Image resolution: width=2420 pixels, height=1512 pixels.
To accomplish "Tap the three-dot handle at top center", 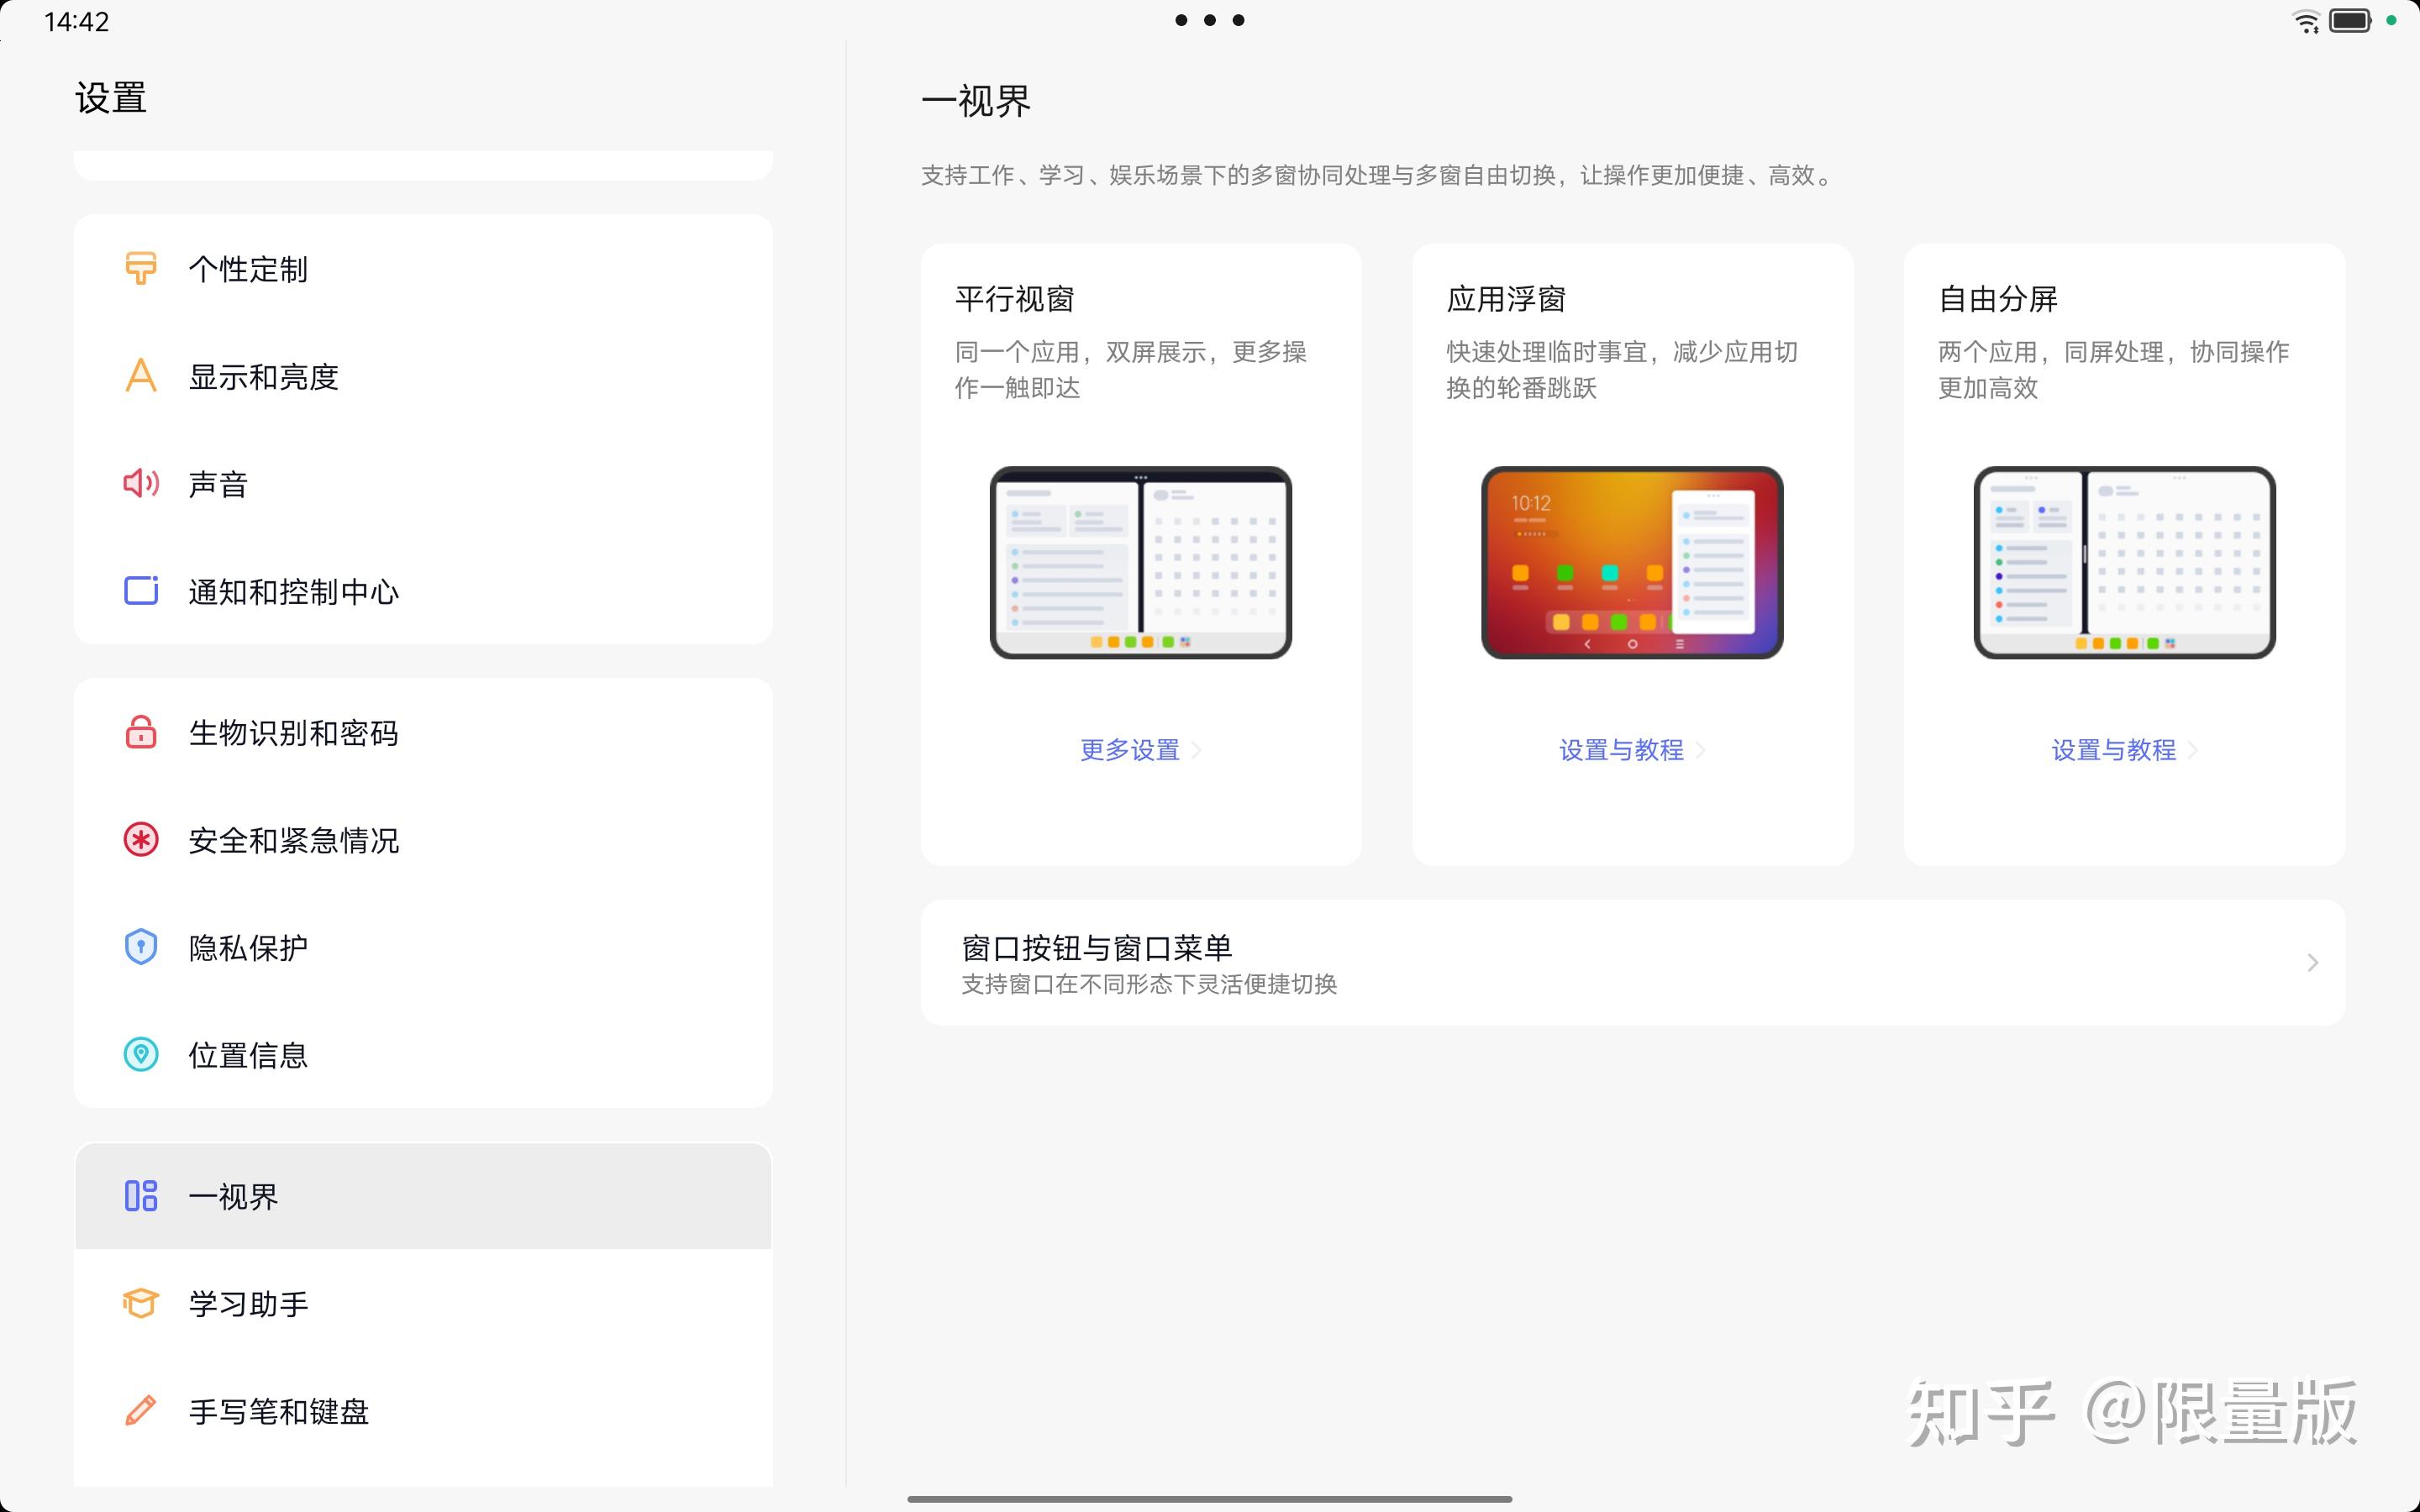I will click(1209, 20).
